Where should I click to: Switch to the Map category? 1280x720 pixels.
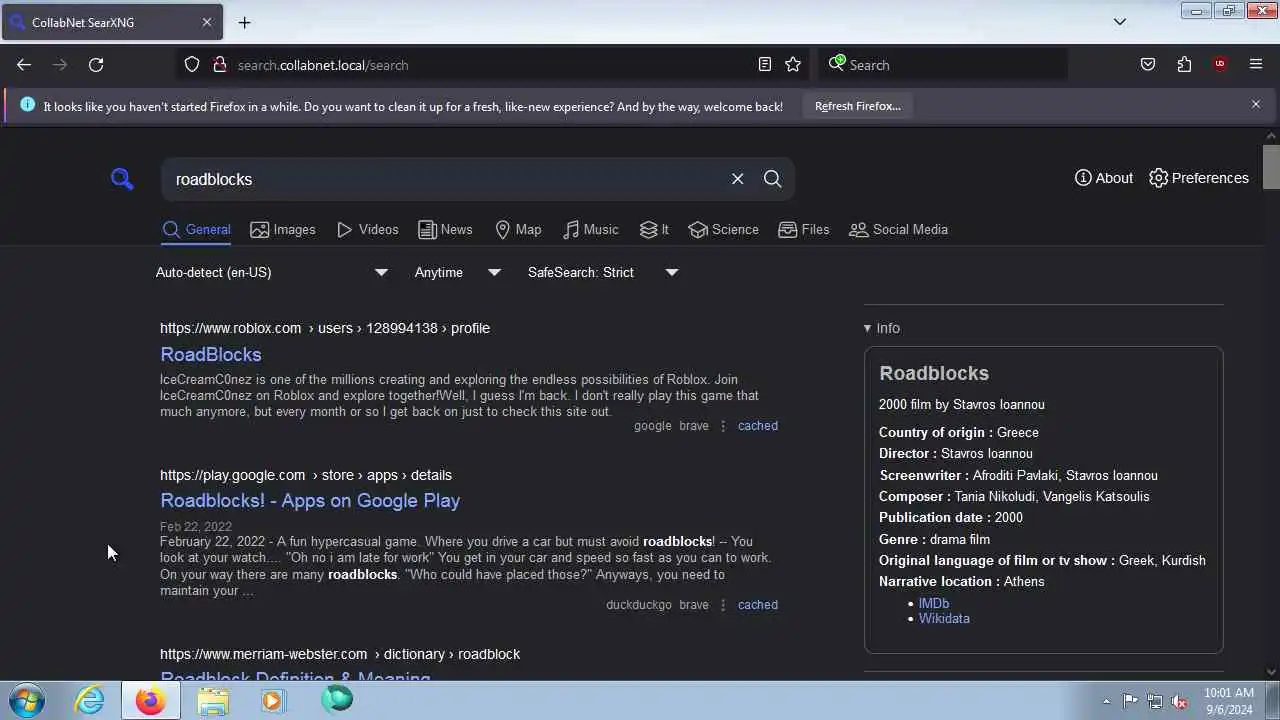pyautogui.click(x=518, y=229)
